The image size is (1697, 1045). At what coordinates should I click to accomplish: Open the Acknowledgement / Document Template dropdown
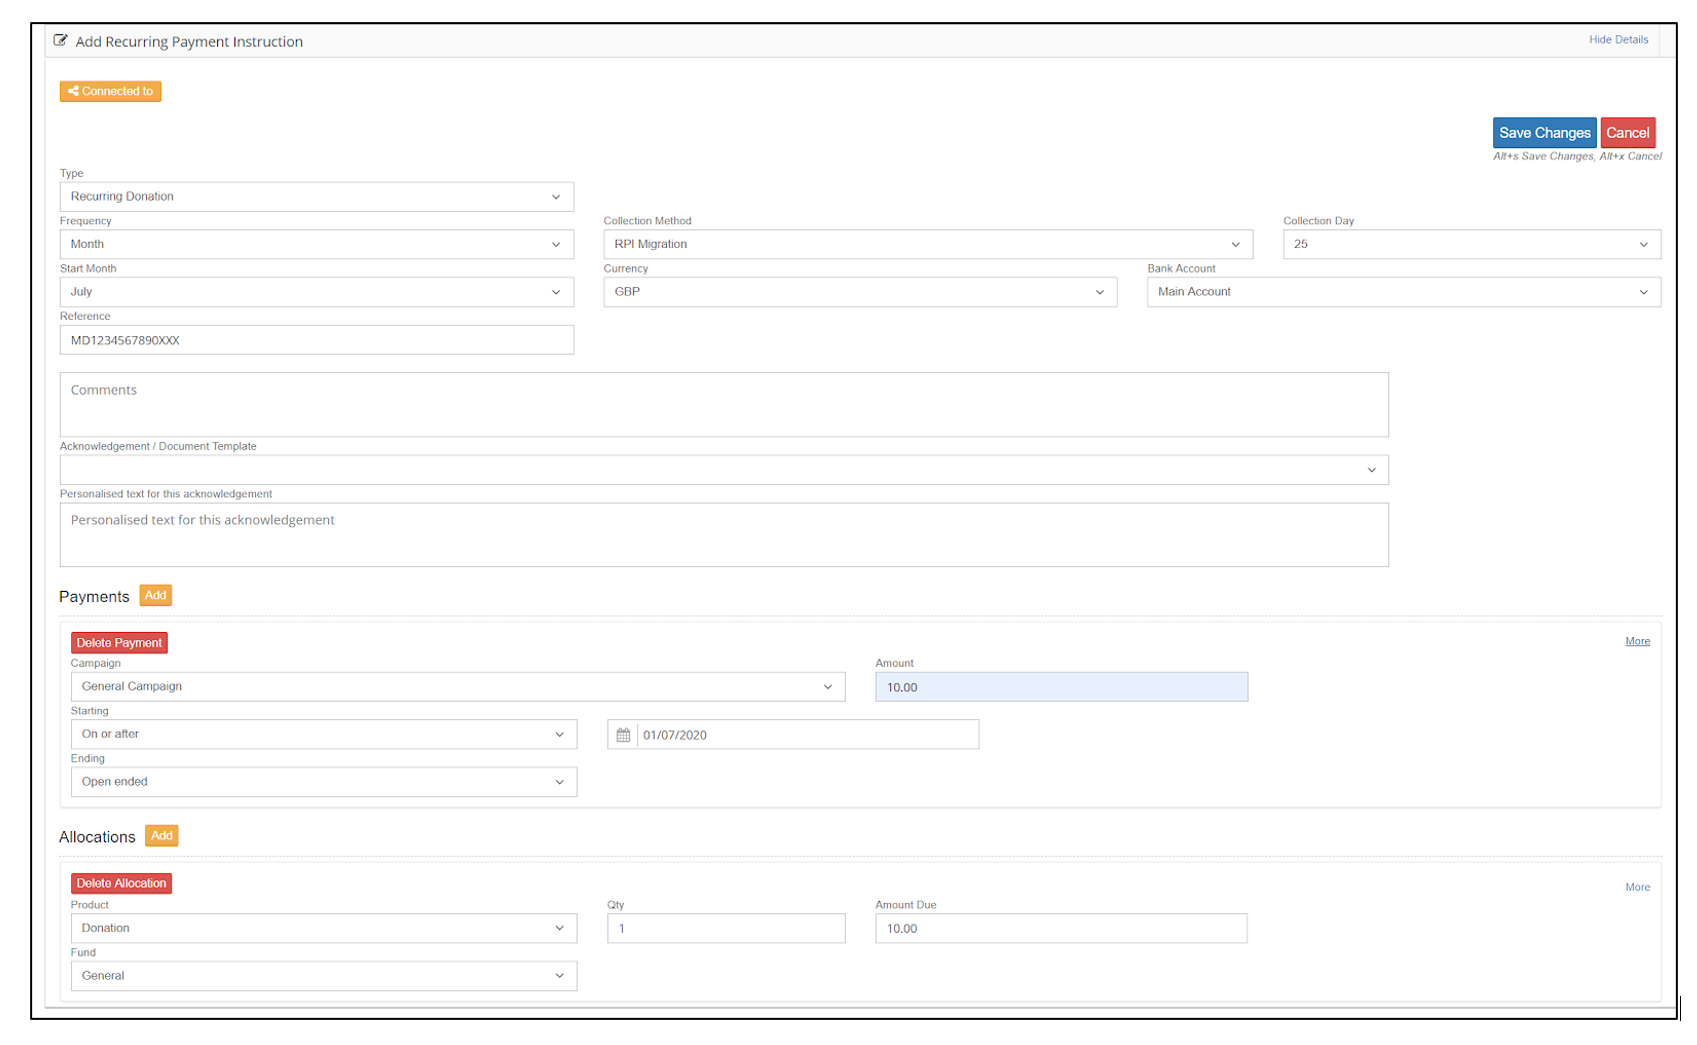724,470
